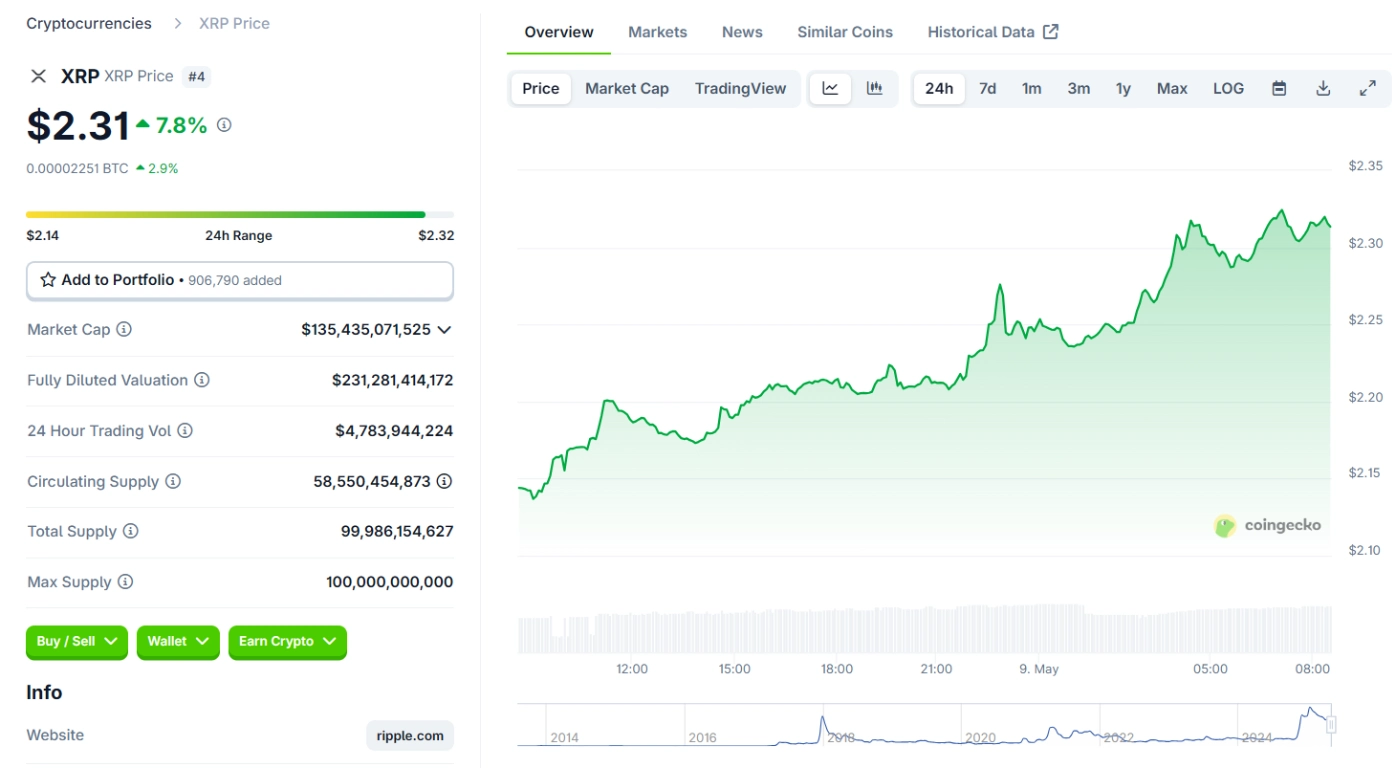The height and width of the screenshot is (768, 1396).
Task: Switch to candlestick chart view
Action: tap(875, 88)
